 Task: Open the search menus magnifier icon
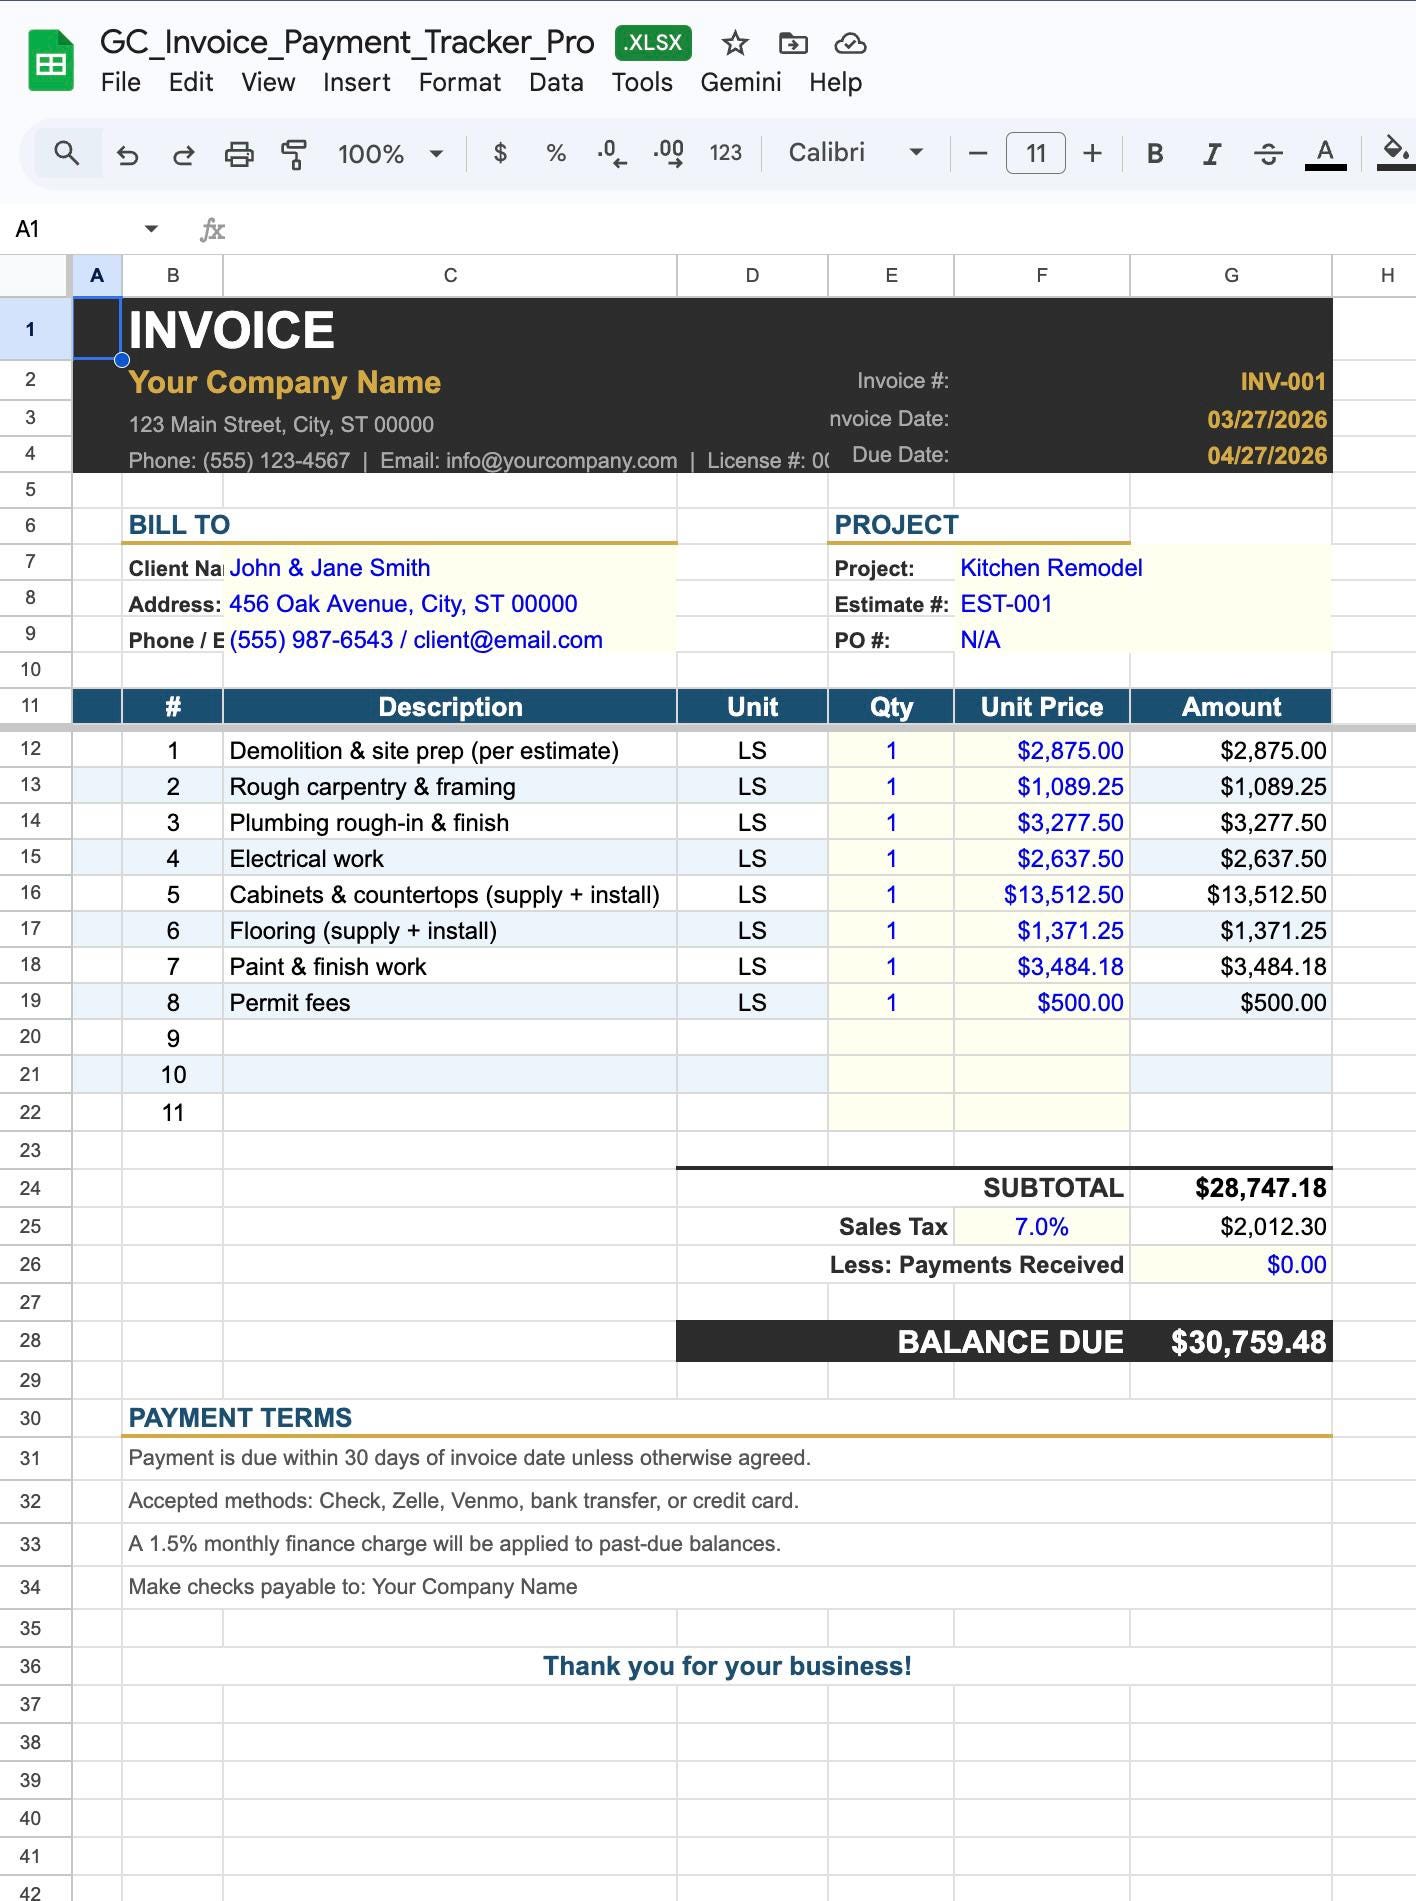(67, 153)
